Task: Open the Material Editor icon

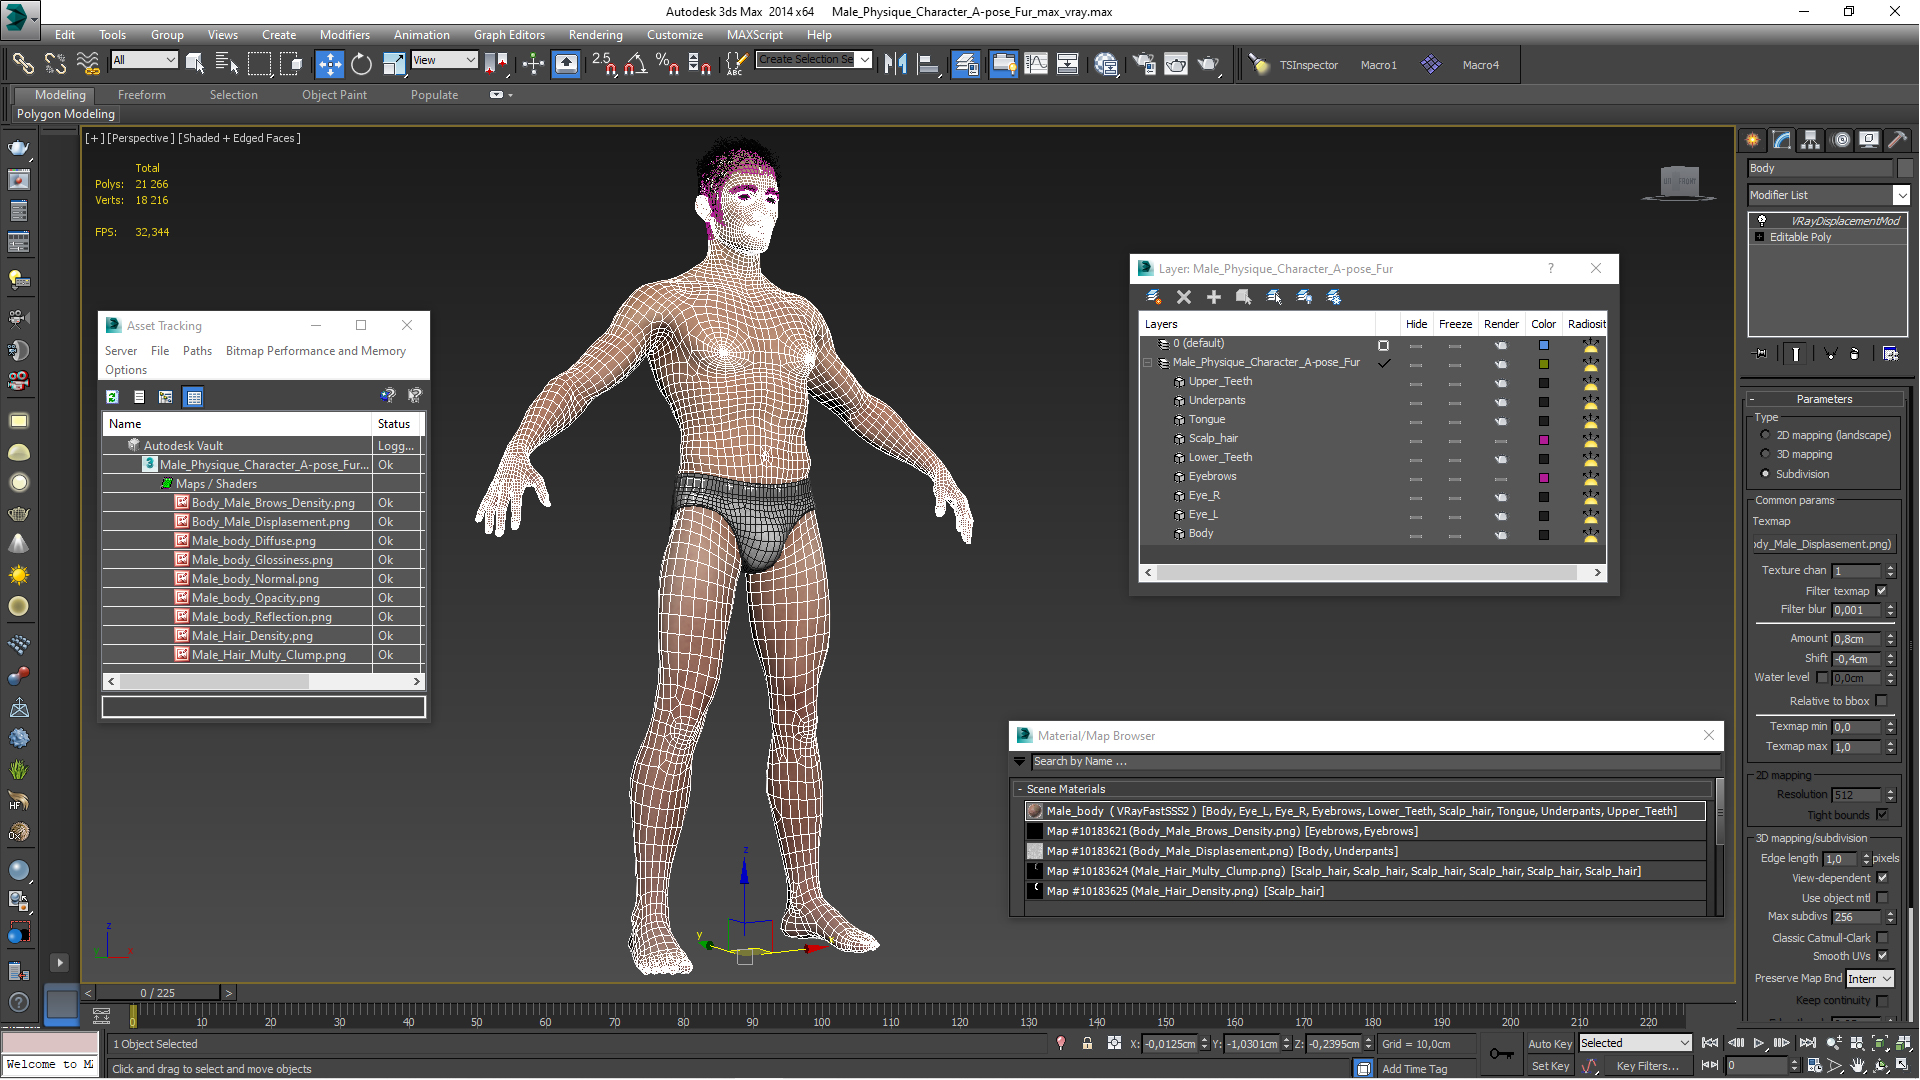Action: [x=1106, y=64]
